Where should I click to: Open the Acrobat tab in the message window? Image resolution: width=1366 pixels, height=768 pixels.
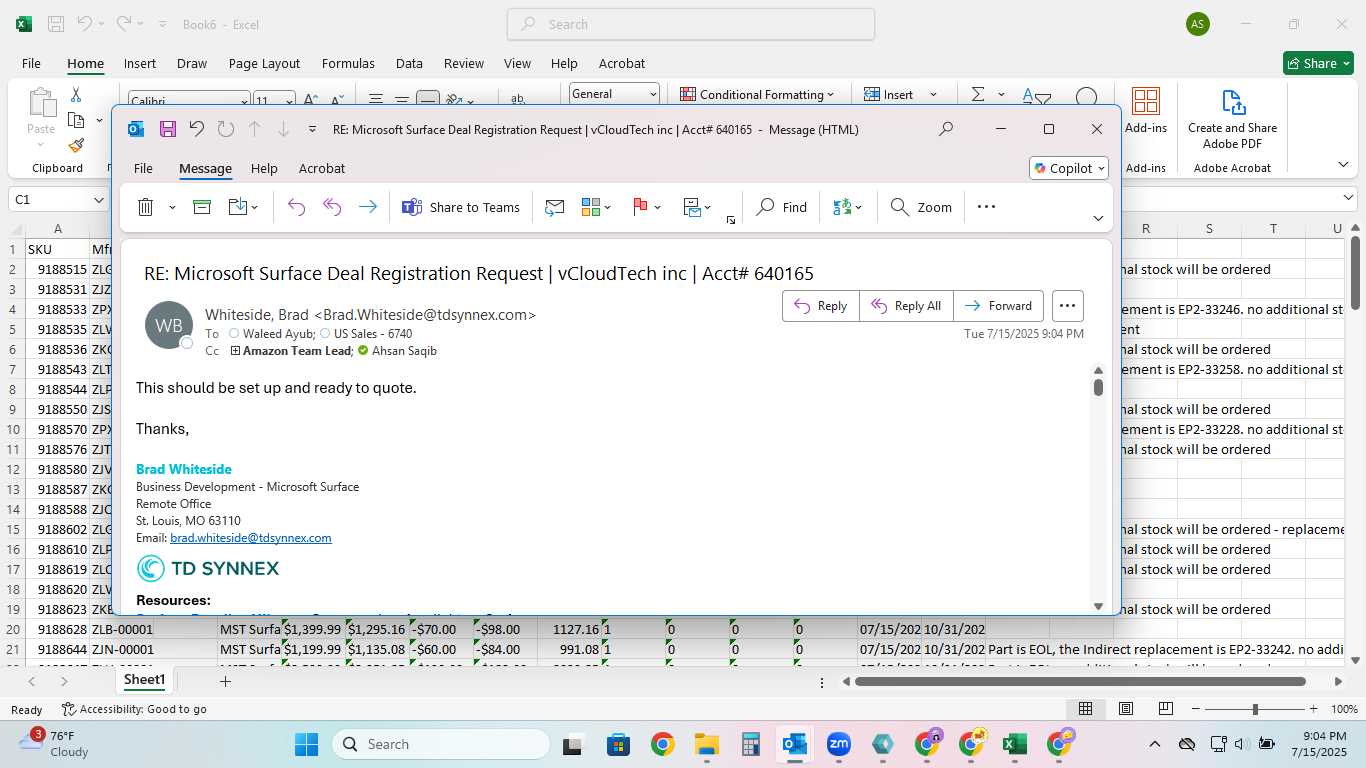click(x=322, y=168)
